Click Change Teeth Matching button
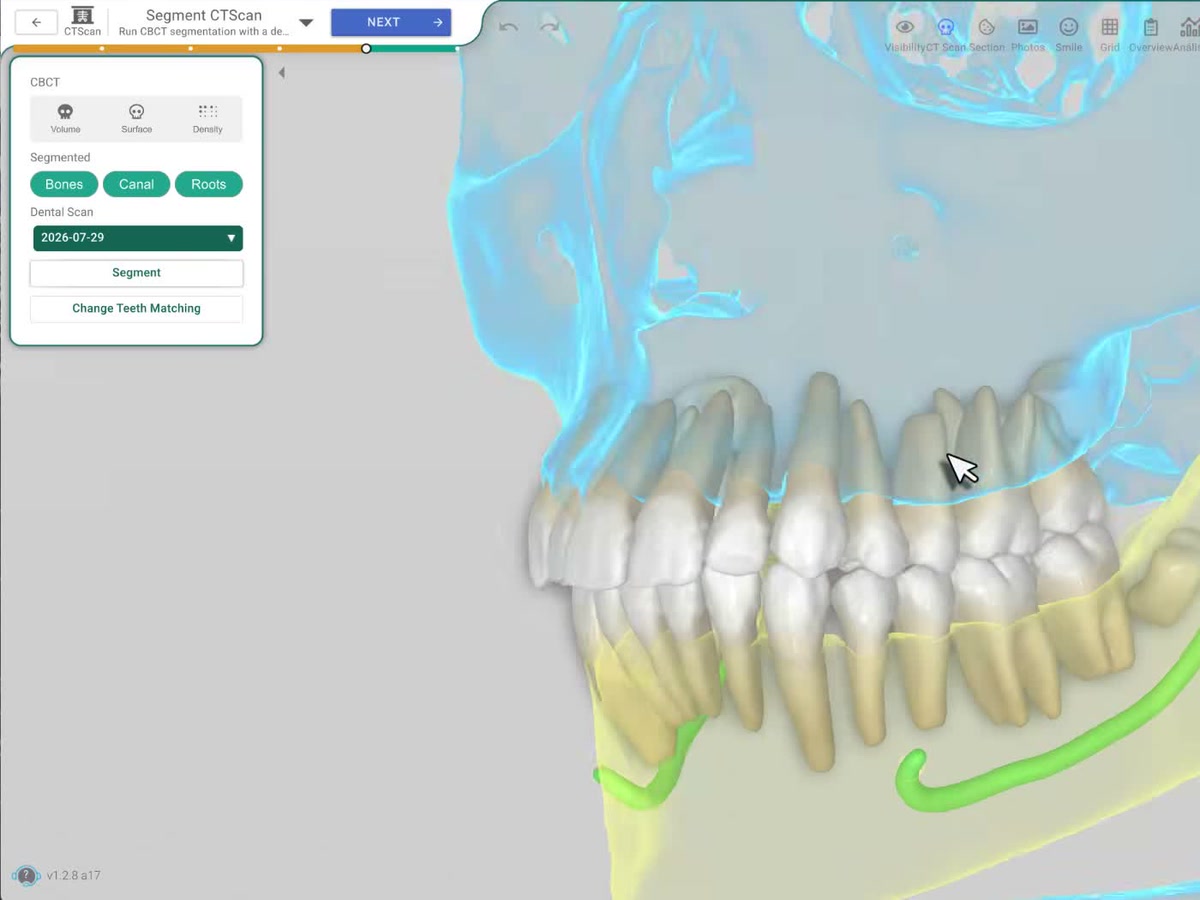Image resolution: width=1200 pixels, height=900 pixels. pyautogui.click(x=136, y=309)
